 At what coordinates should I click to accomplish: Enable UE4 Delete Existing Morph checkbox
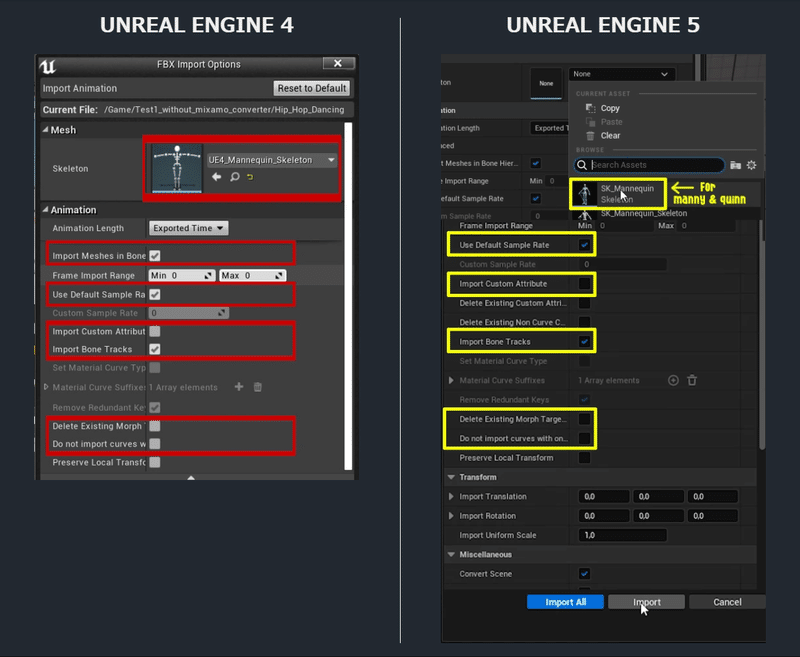[155, 425]
